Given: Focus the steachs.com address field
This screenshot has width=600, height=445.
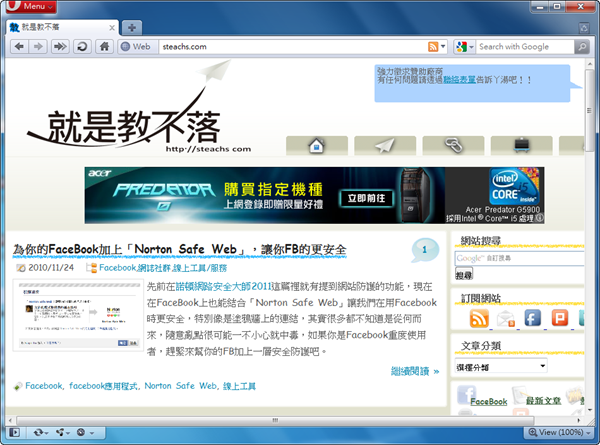Looking at the screenshot, I should click(x=293, y=47).
